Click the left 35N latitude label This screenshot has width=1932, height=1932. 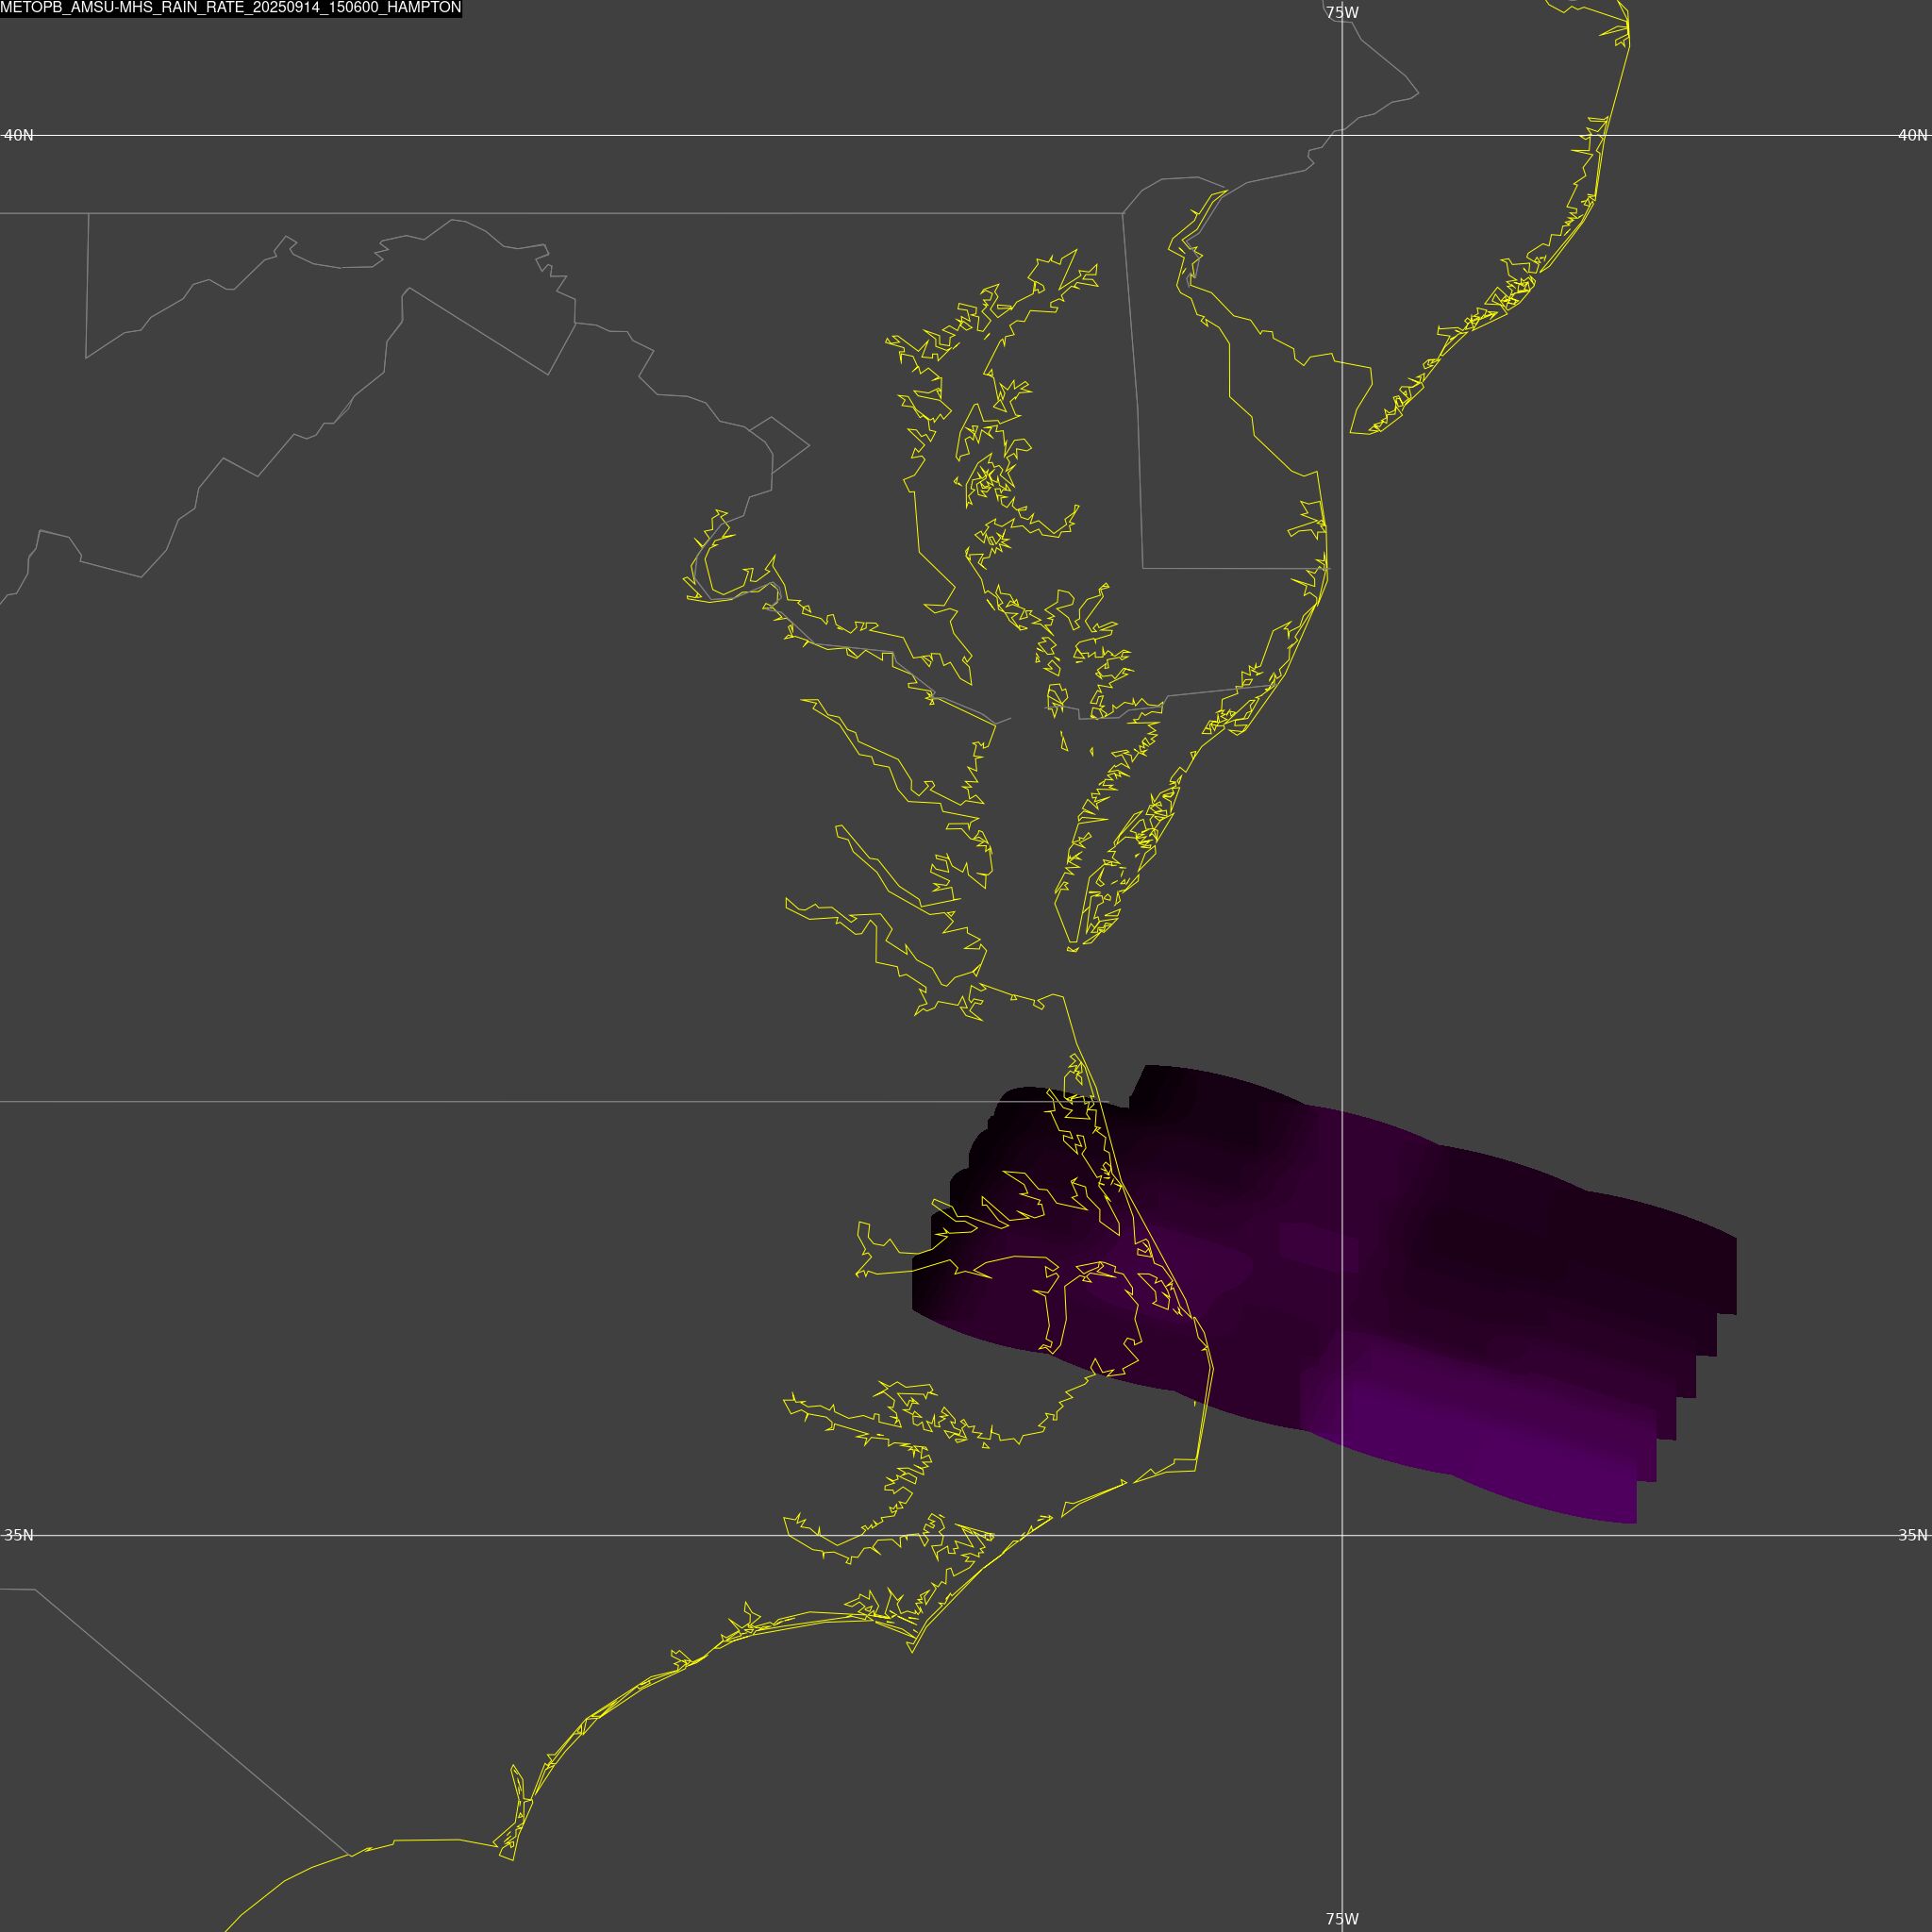(19, 1535)
